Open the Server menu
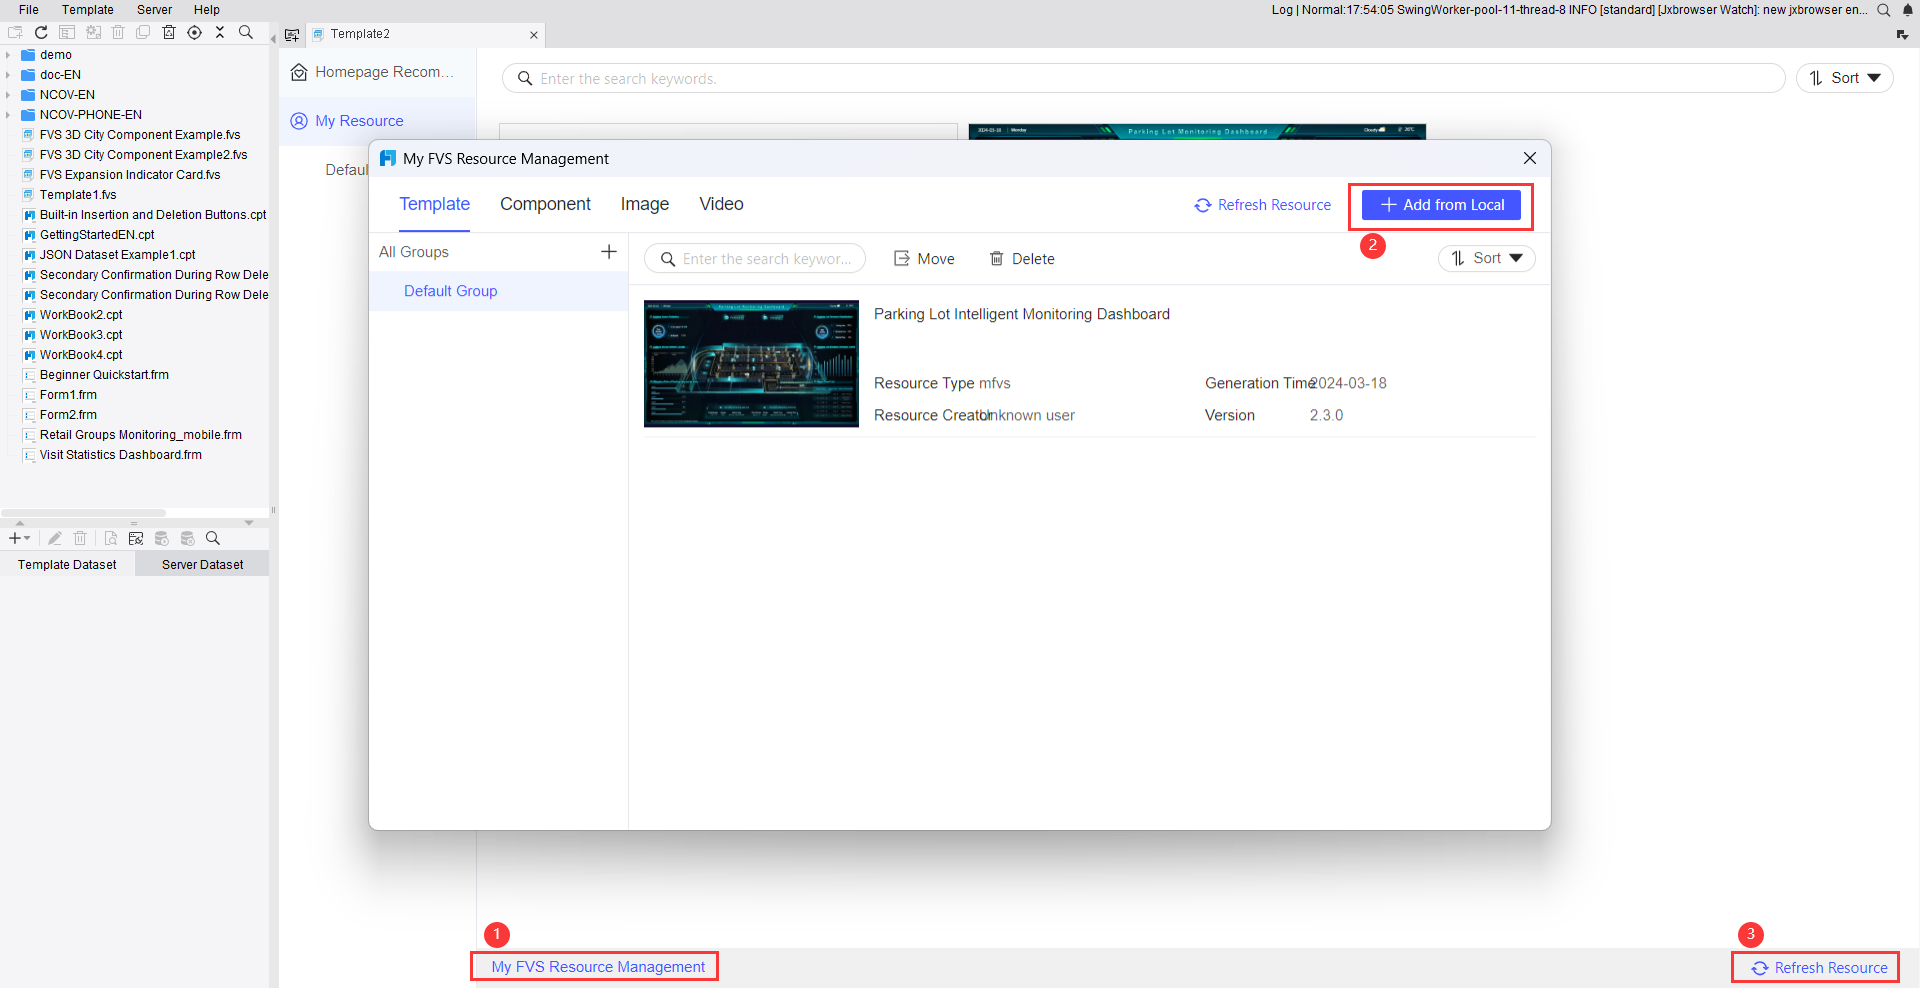Screen dimensions: 1920x988 point(154,9)
